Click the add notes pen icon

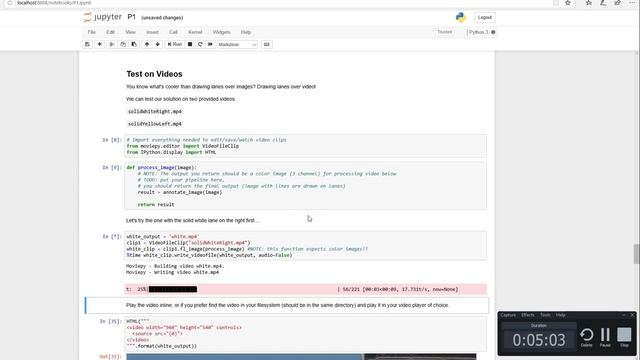(603, 3)
